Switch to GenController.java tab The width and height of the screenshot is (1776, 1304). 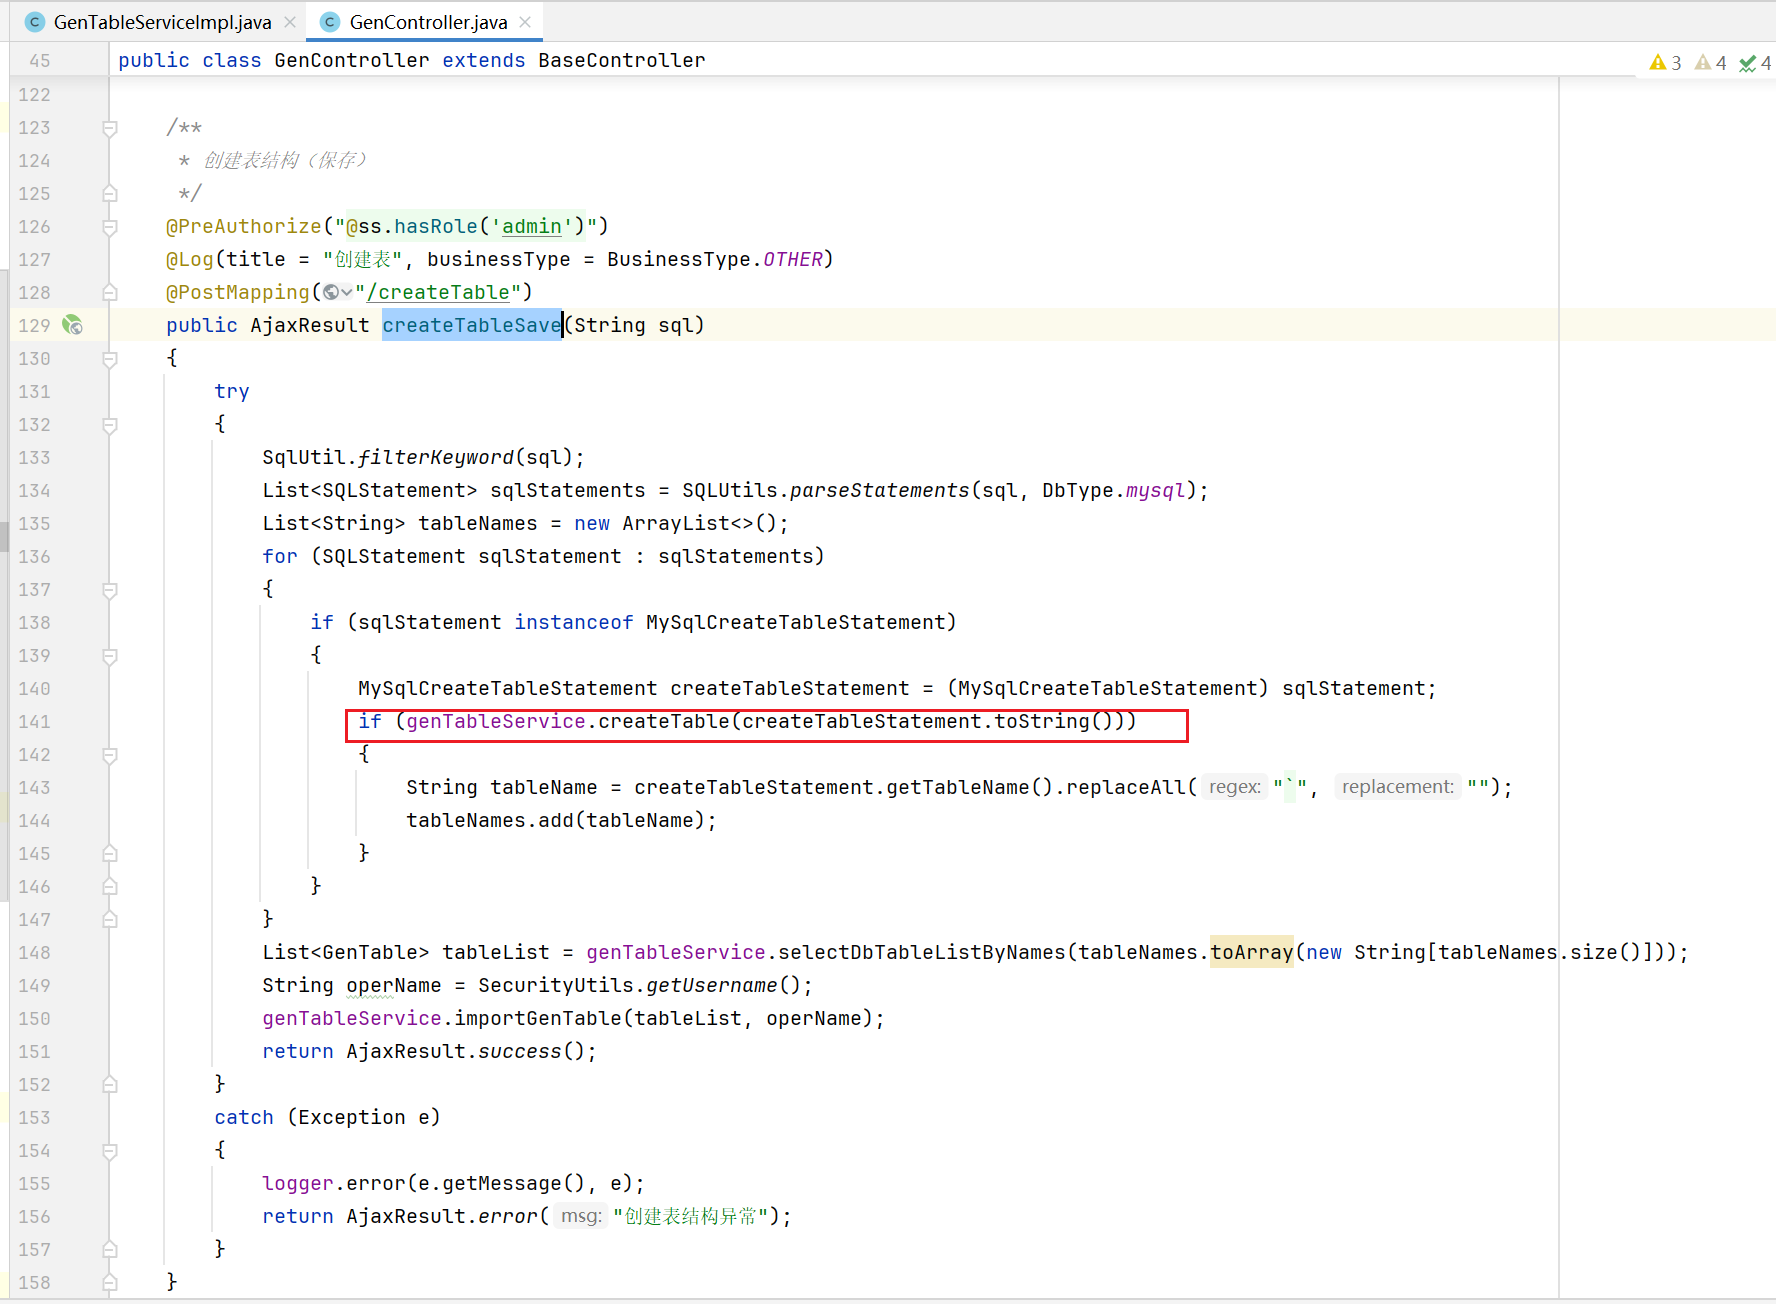(428, 22)
